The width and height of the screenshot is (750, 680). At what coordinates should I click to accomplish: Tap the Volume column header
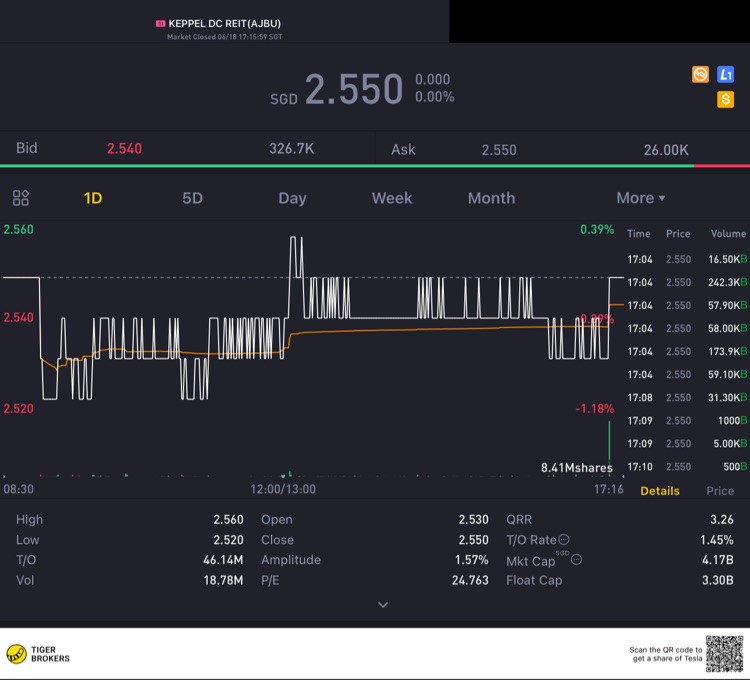[x=728, y=234]
